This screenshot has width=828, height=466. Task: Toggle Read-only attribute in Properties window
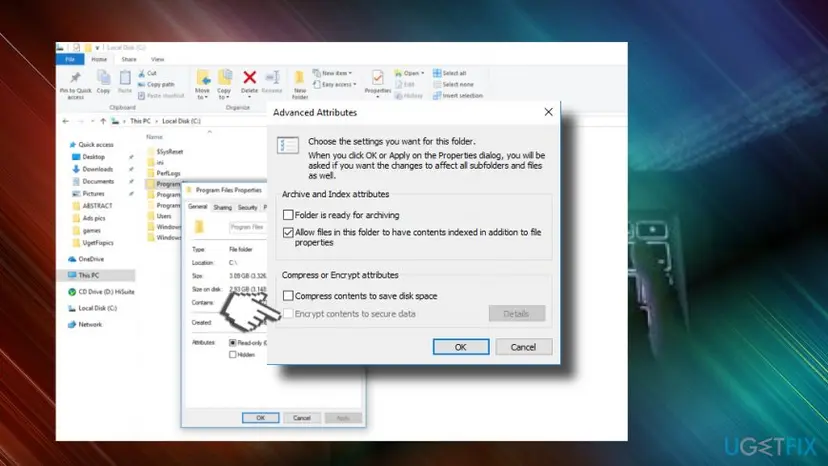click(232, 343)
